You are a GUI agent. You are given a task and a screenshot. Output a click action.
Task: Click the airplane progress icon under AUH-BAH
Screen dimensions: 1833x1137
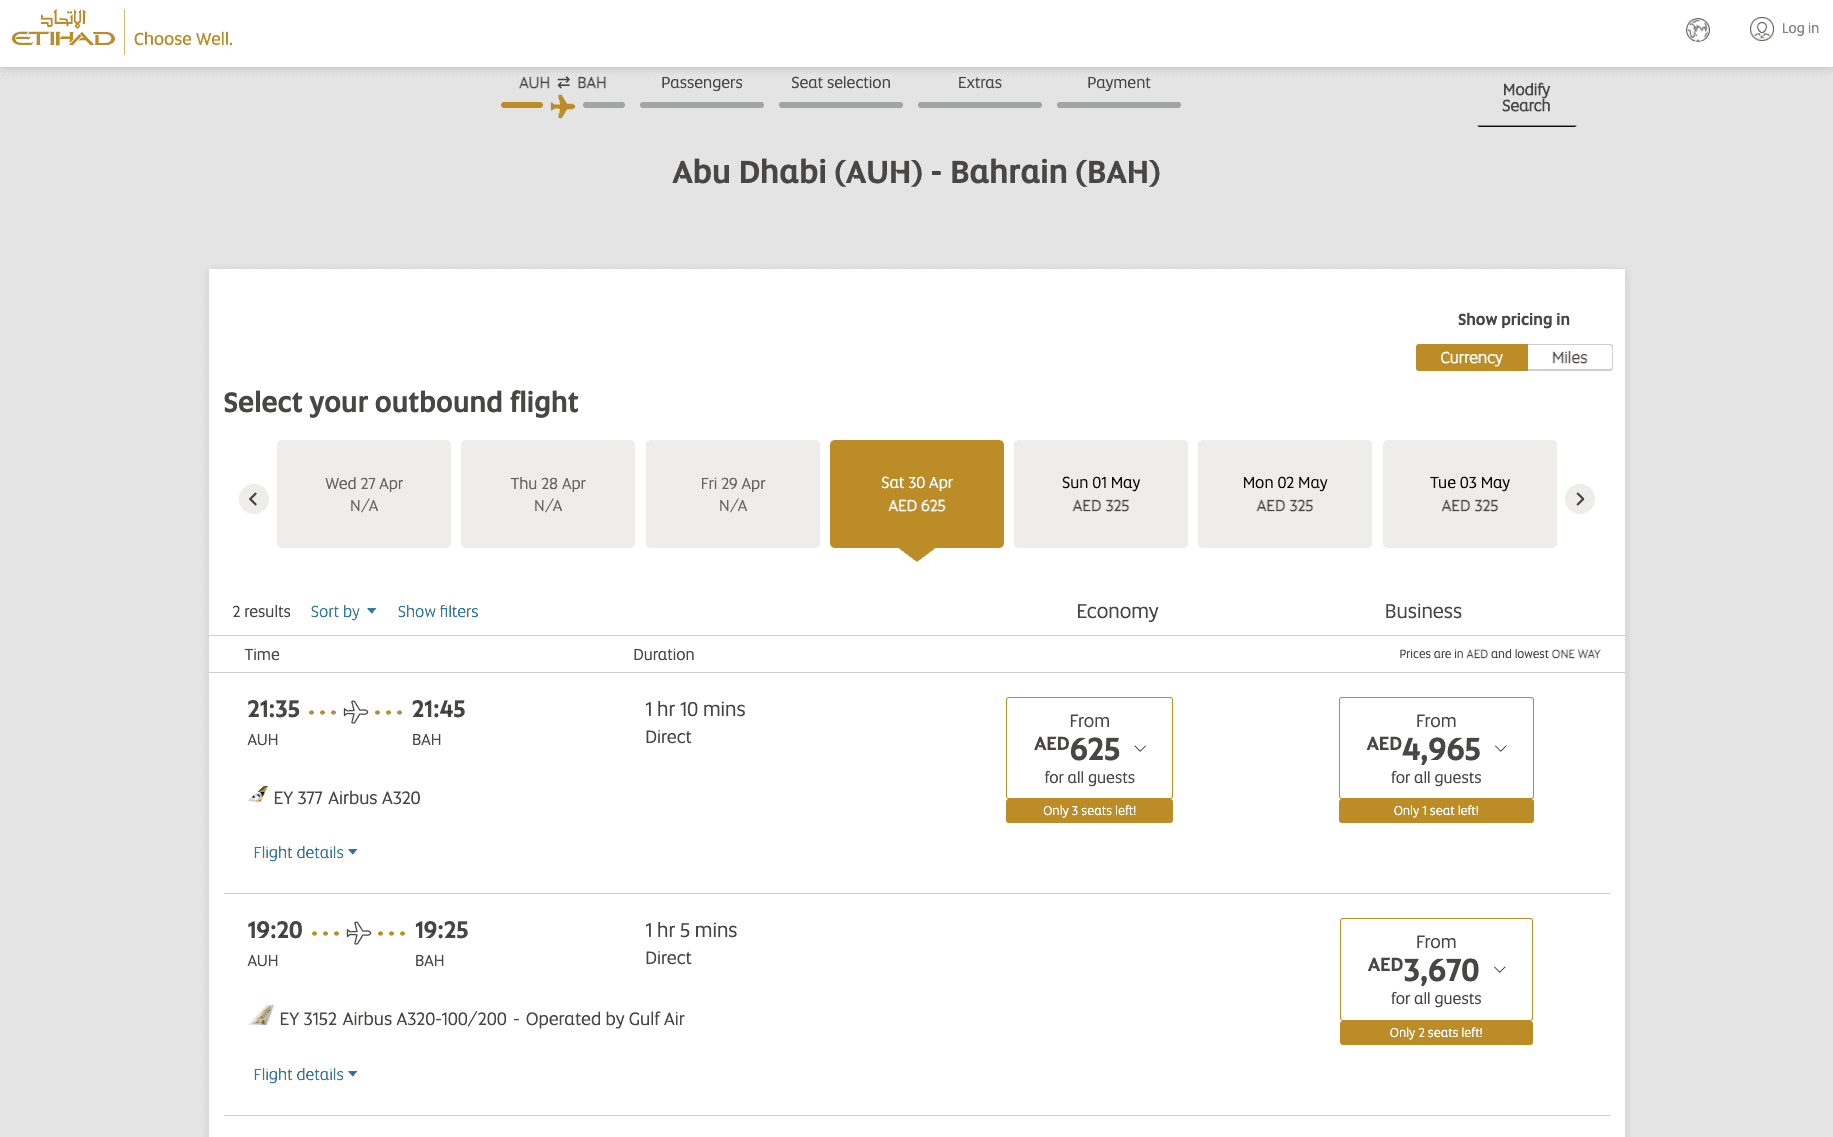tap(562, 106)
